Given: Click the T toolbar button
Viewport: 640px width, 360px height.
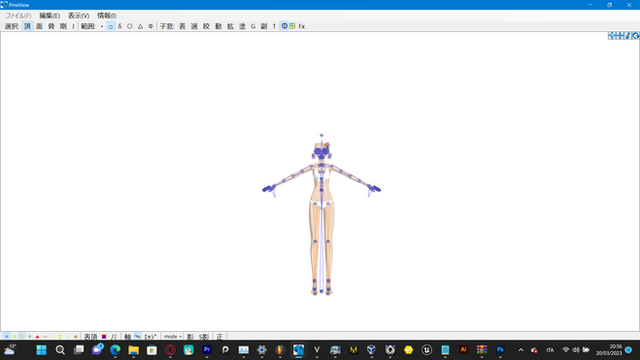Looking at the screenshot, I should (x=274, y=26).
